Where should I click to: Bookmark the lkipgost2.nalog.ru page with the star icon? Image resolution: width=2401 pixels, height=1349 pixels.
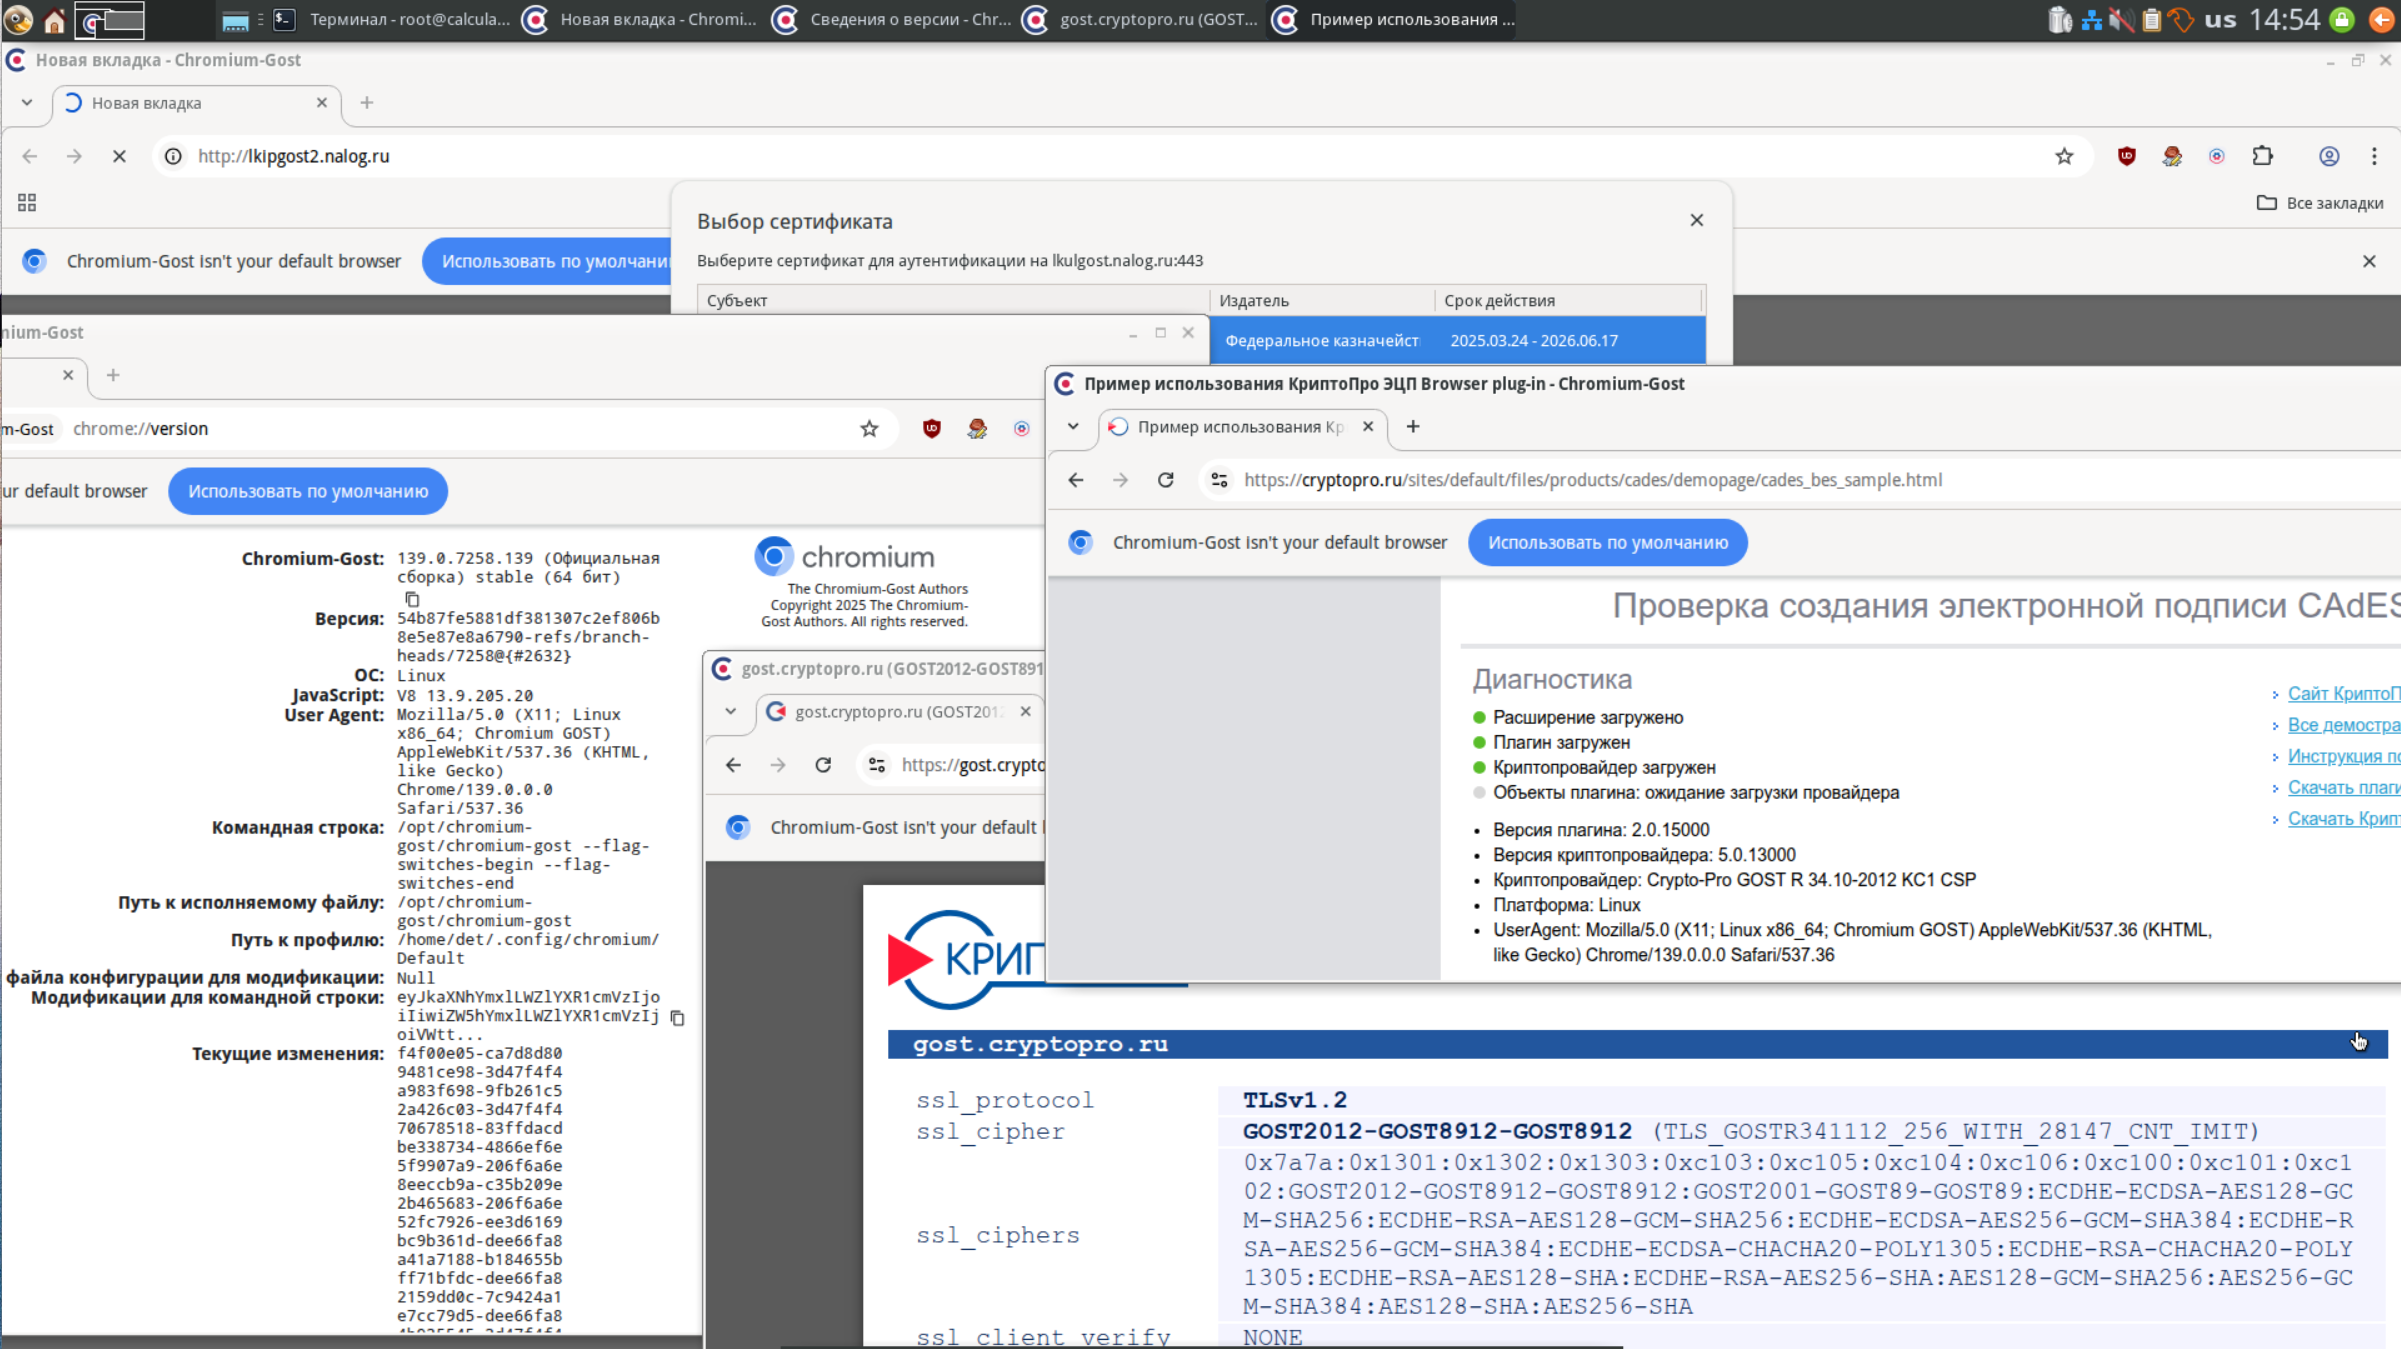2064,156
